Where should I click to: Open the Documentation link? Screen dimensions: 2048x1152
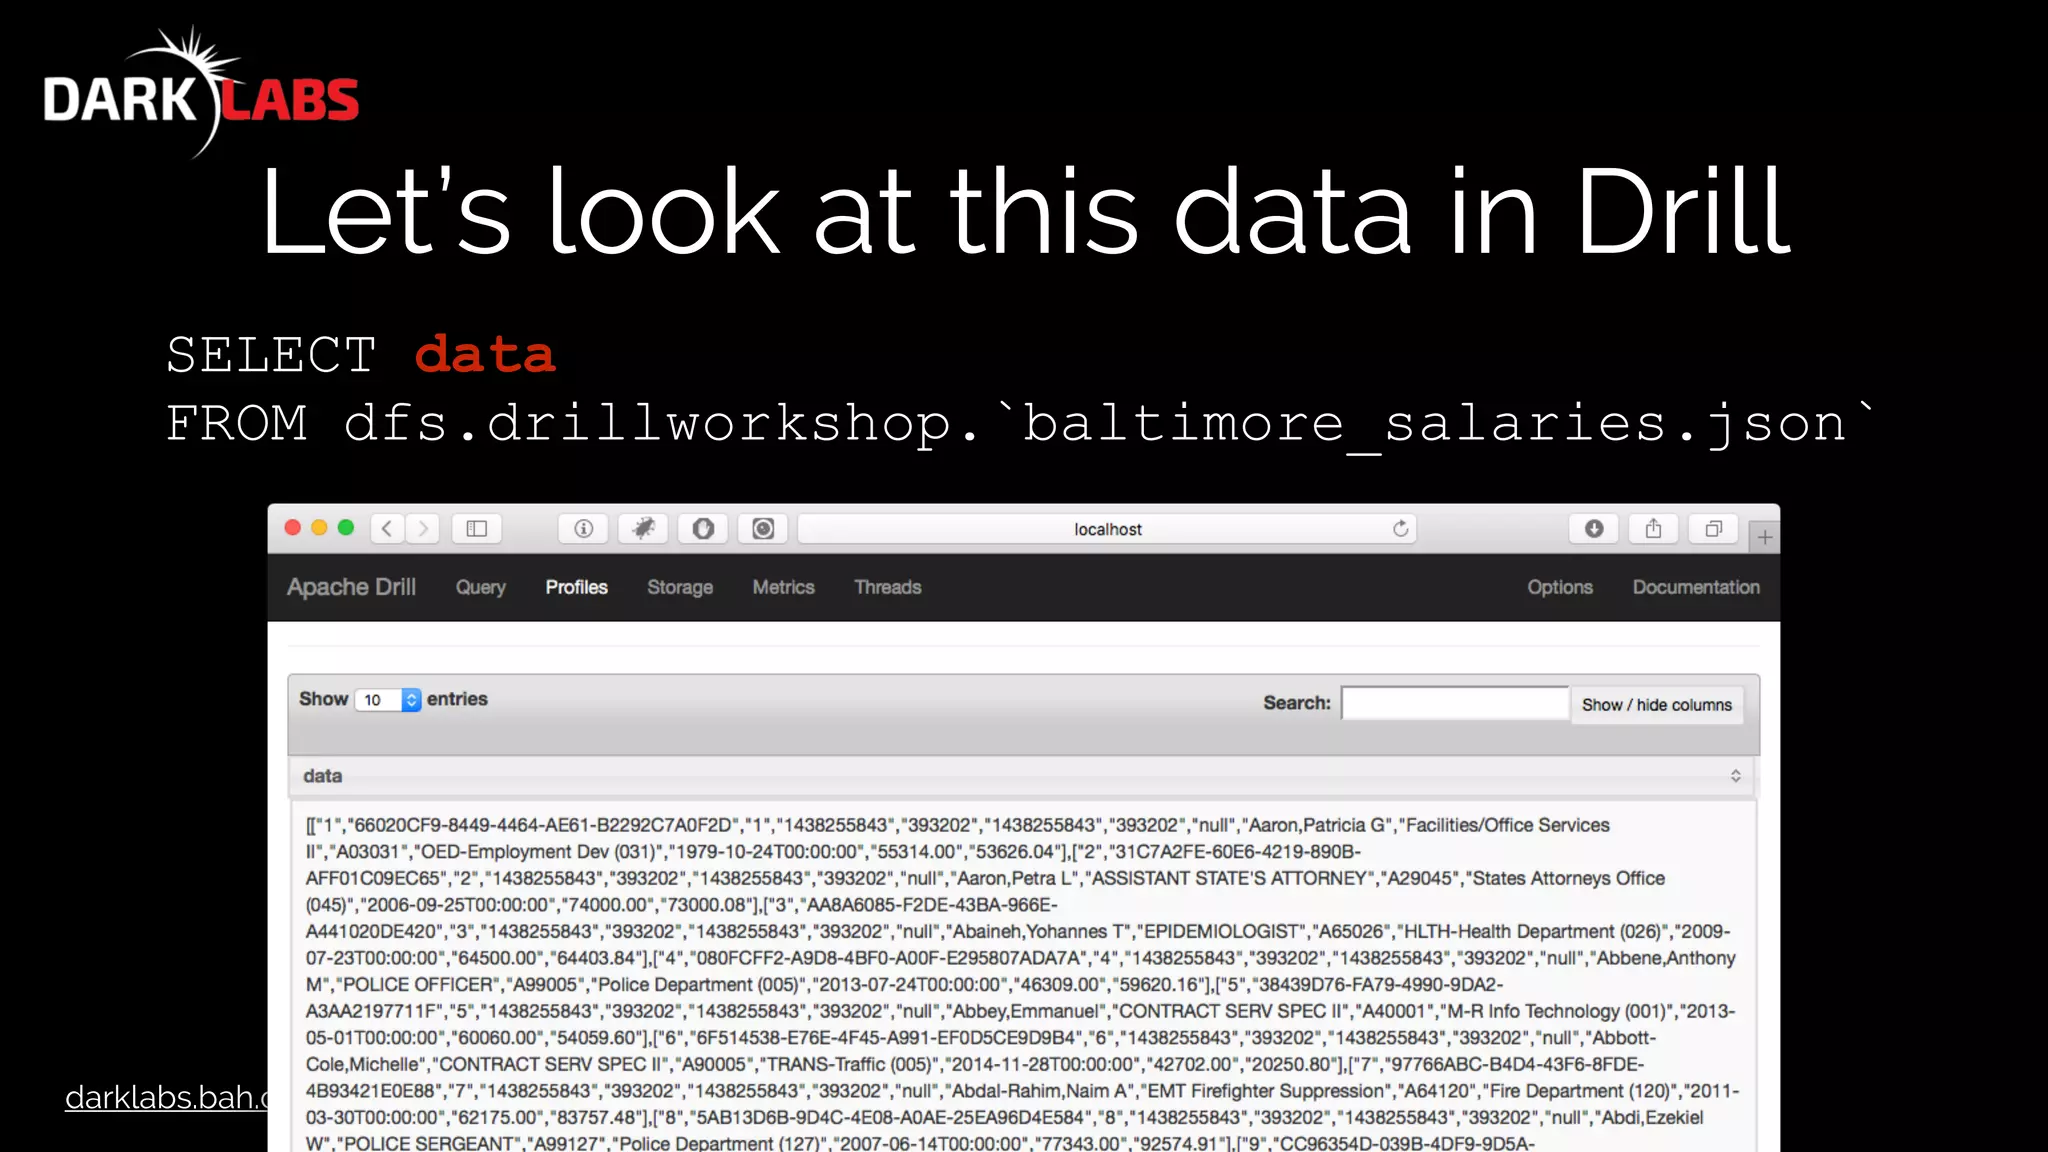pyautogui.click(x=1696, y=587)
